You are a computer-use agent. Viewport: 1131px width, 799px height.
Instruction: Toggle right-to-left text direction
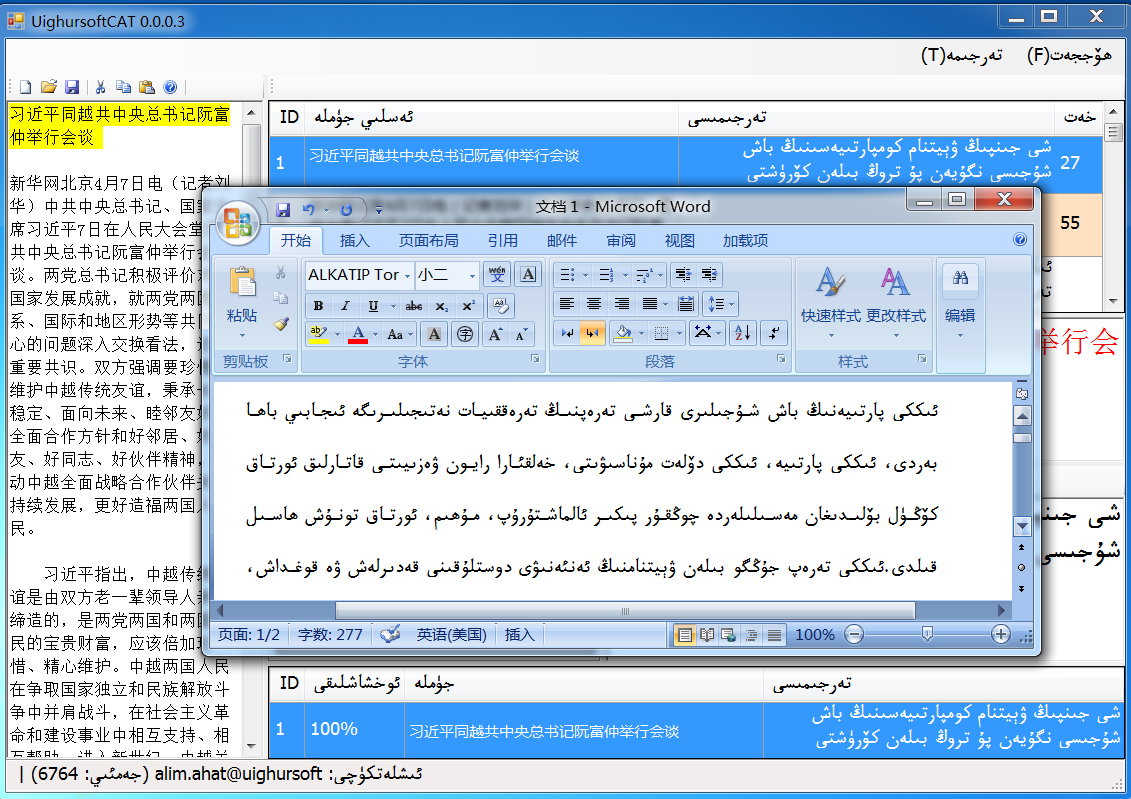[x=592, y=332]
